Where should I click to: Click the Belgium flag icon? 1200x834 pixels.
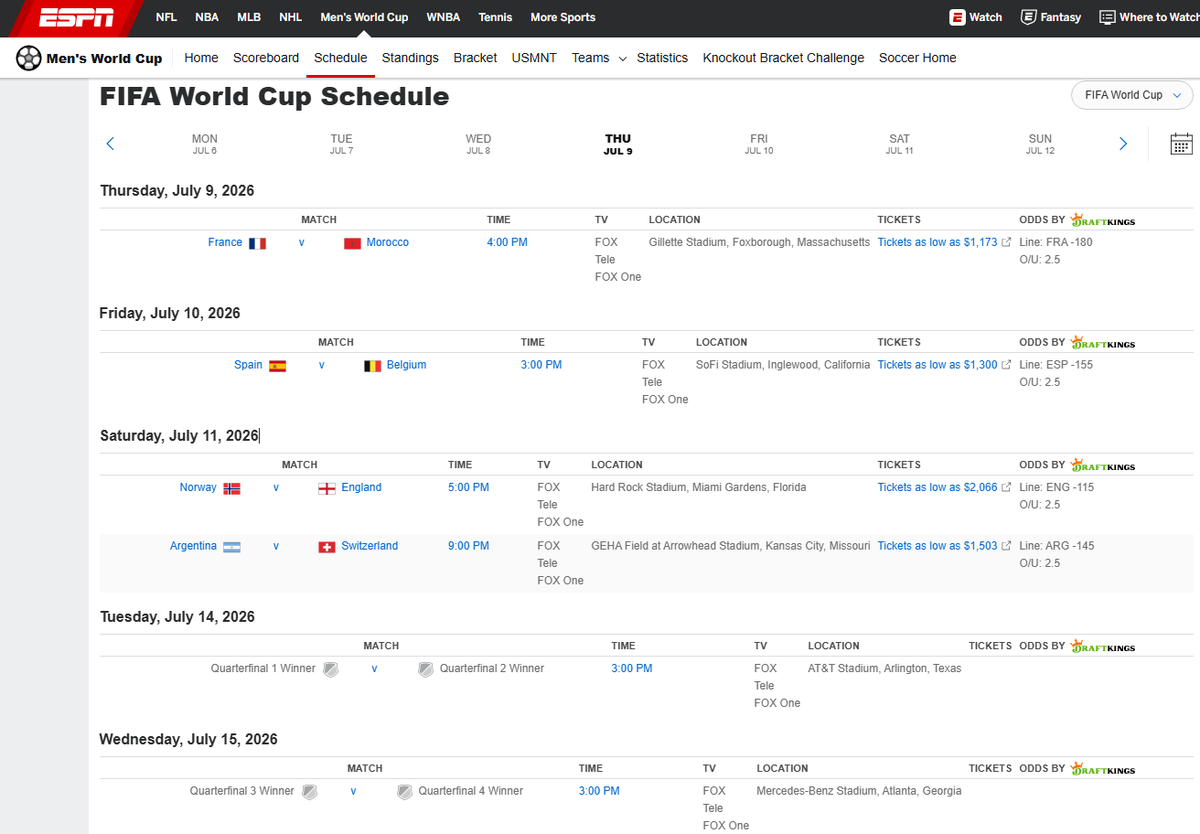pyautogui.click(x=372, y=366)
